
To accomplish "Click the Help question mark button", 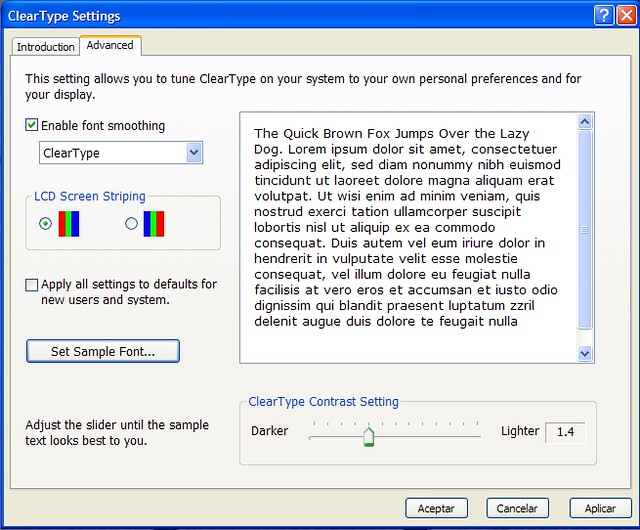I will tap(604, 16).
